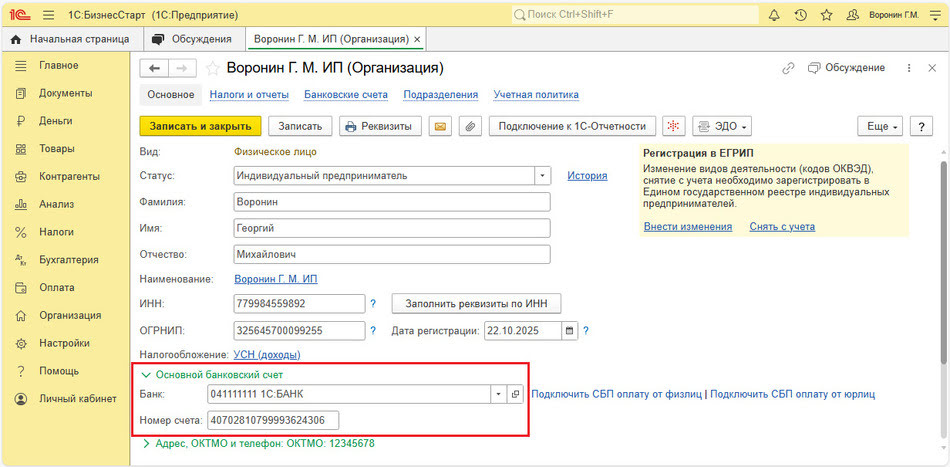
Task: Open the user profile icon for Воронин Г.М.
Action: (852, 15)
